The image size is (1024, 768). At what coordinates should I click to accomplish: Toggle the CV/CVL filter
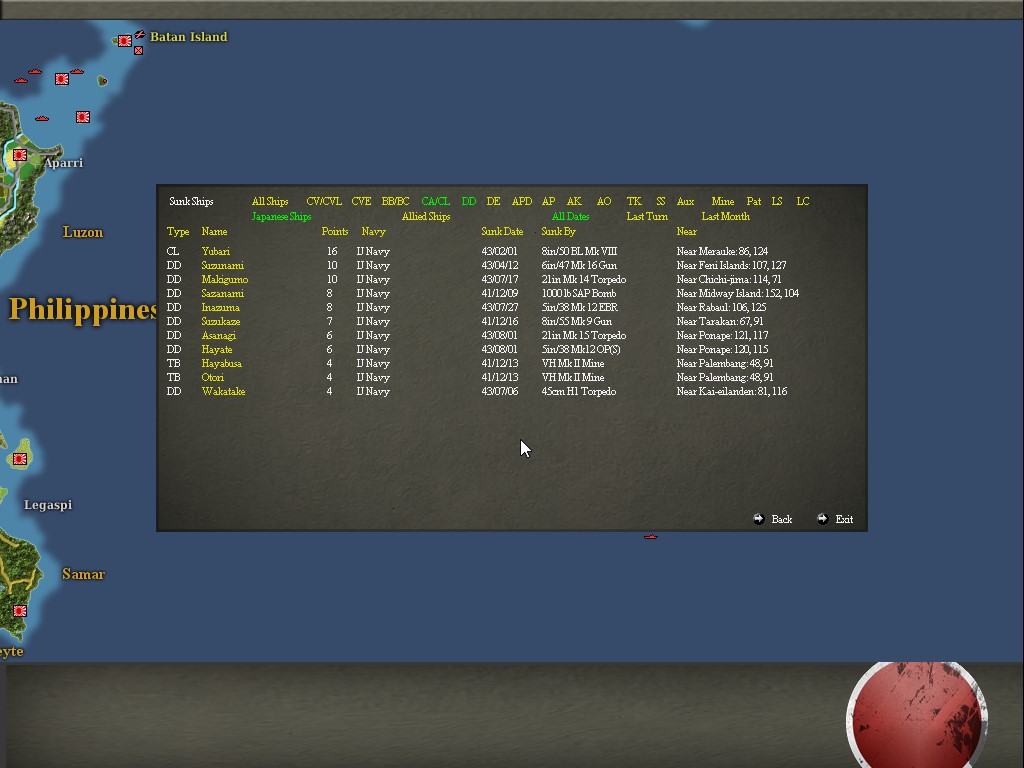(324, 201)
